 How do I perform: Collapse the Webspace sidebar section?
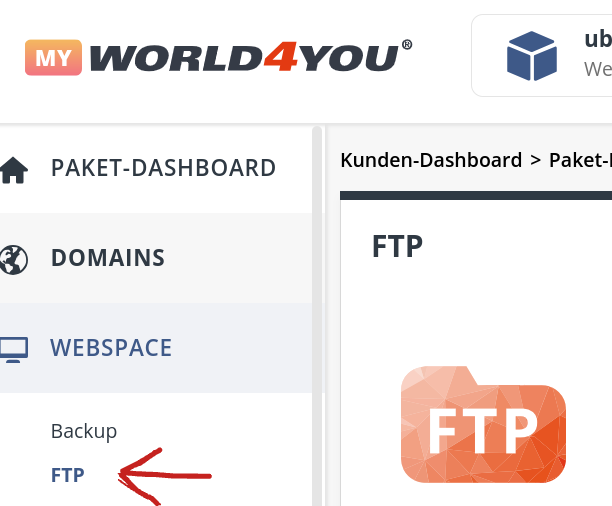(x=111, y=348)
